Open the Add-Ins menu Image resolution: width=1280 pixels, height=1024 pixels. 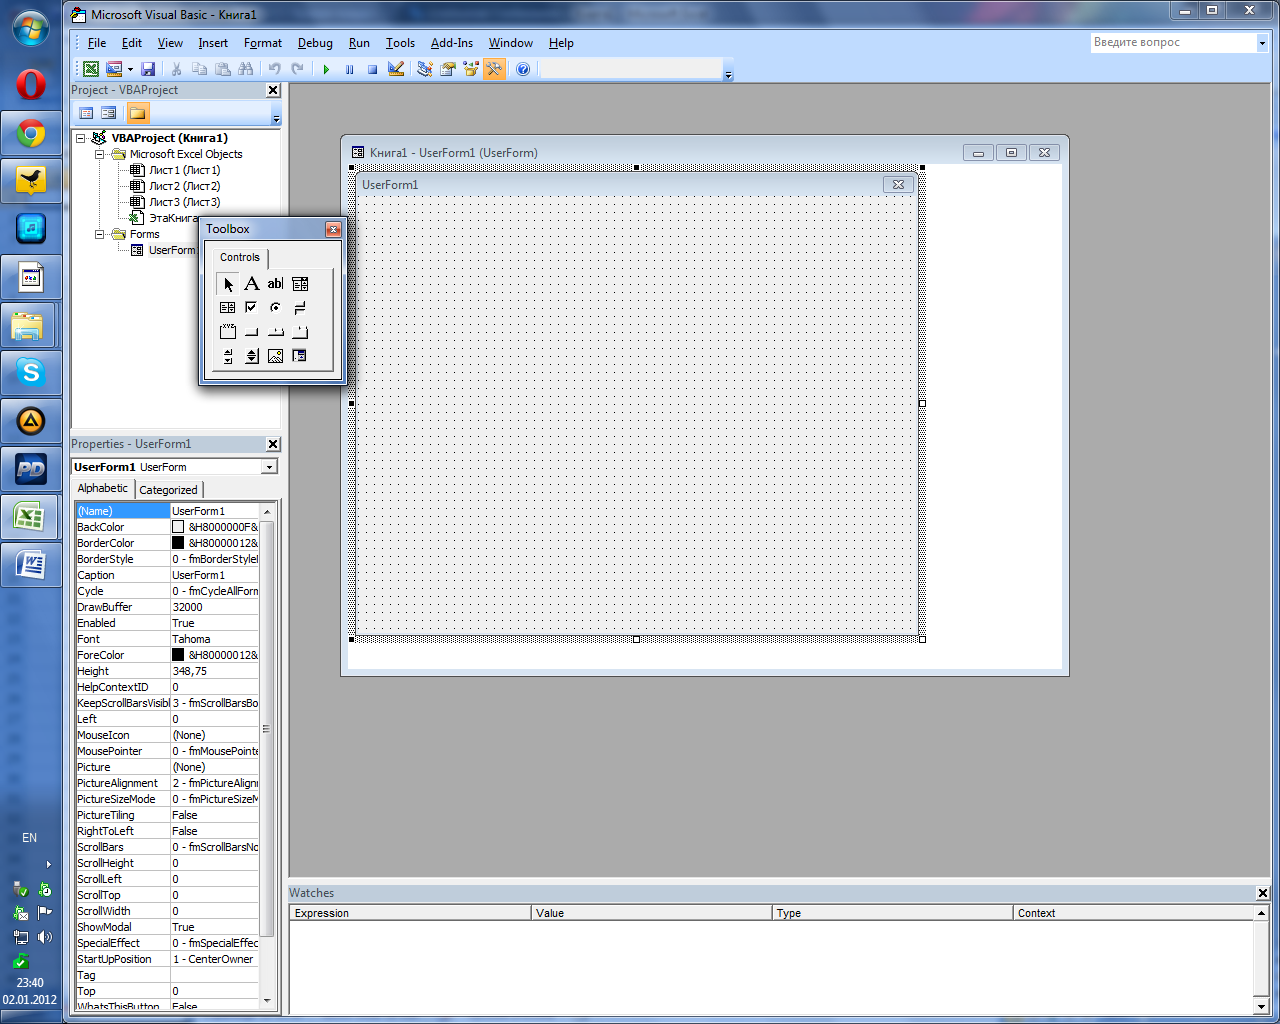click(x=452, y=43)
